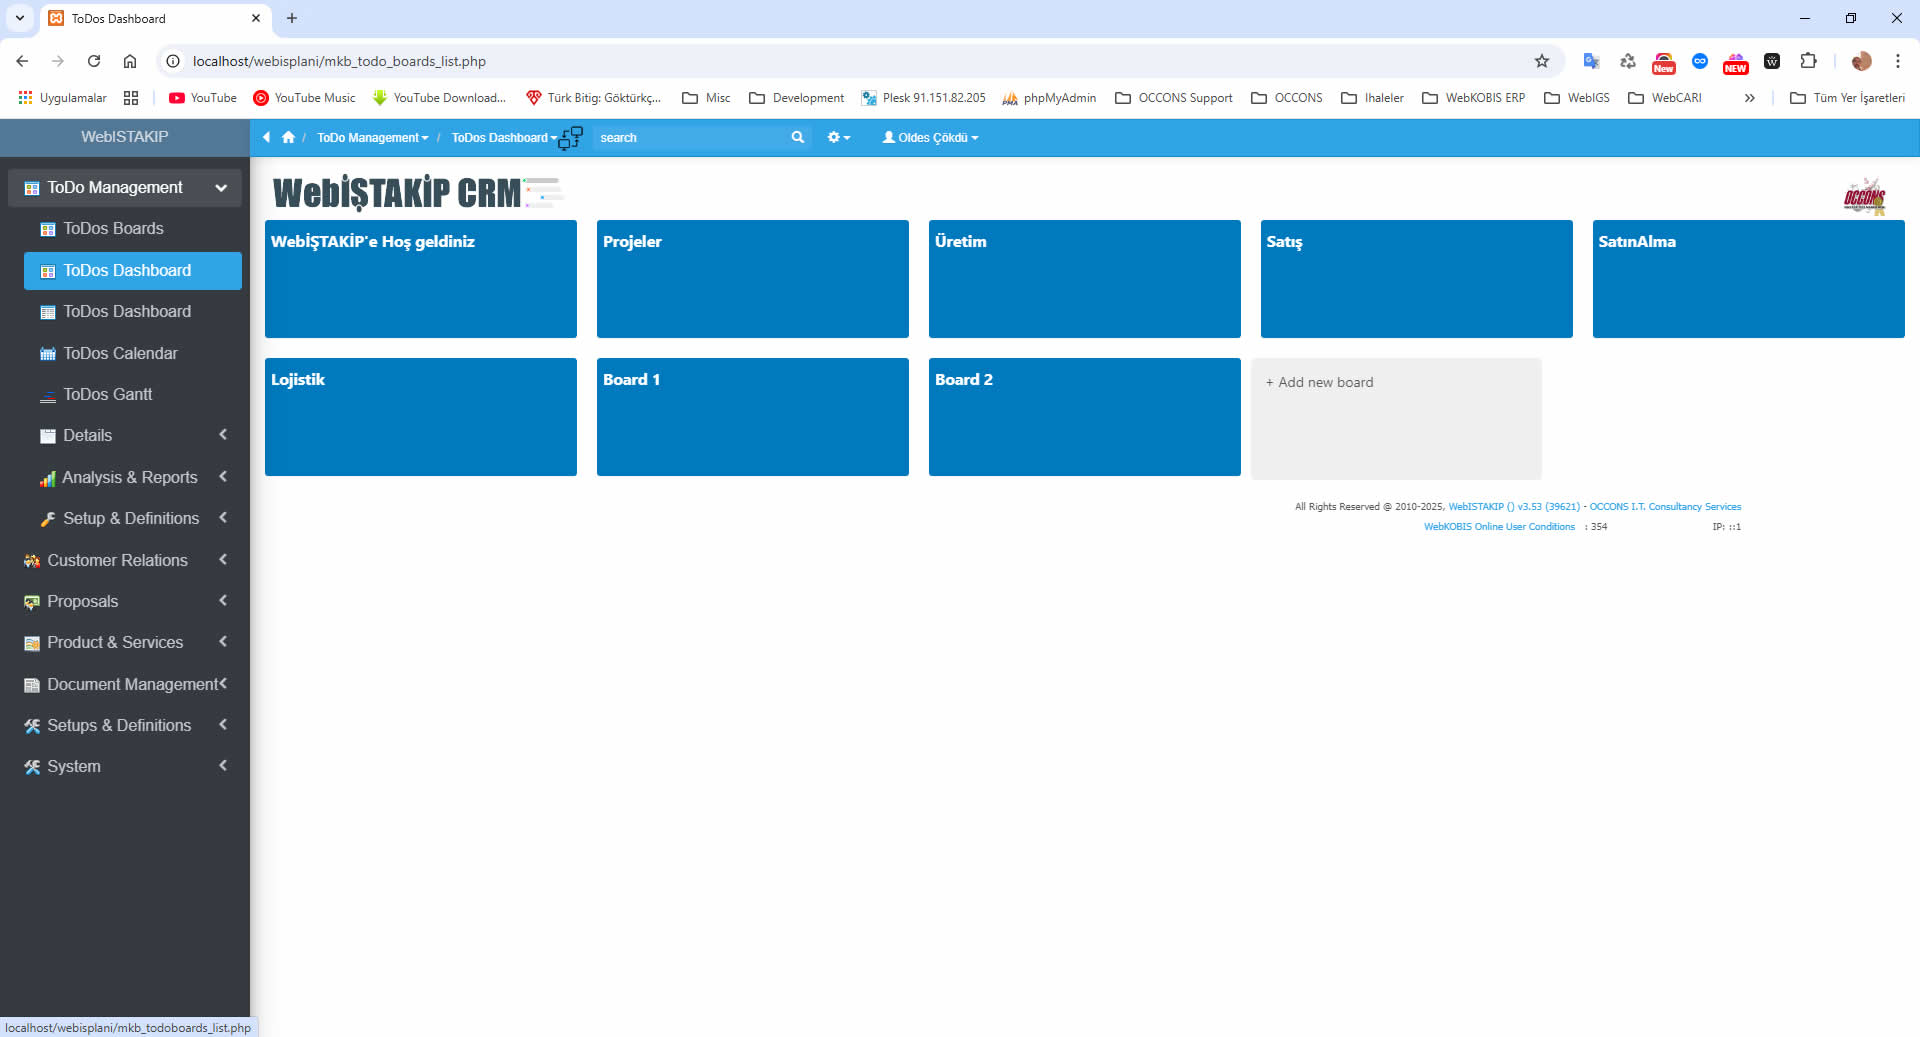The image size is (1920, 1037).
Task: Click the home icon in breadcrumb bar
Action: click(288, 137)
